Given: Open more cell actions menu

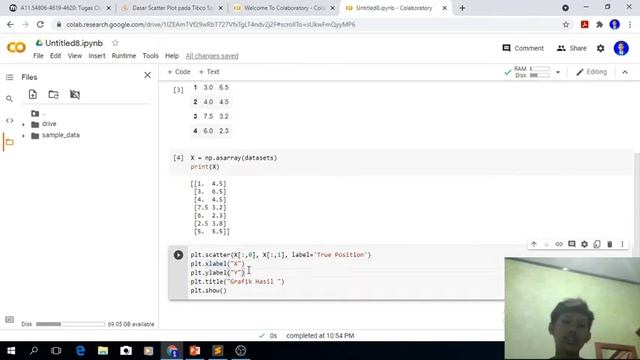Looking at the screenshot, I should (x=622, y=244).
